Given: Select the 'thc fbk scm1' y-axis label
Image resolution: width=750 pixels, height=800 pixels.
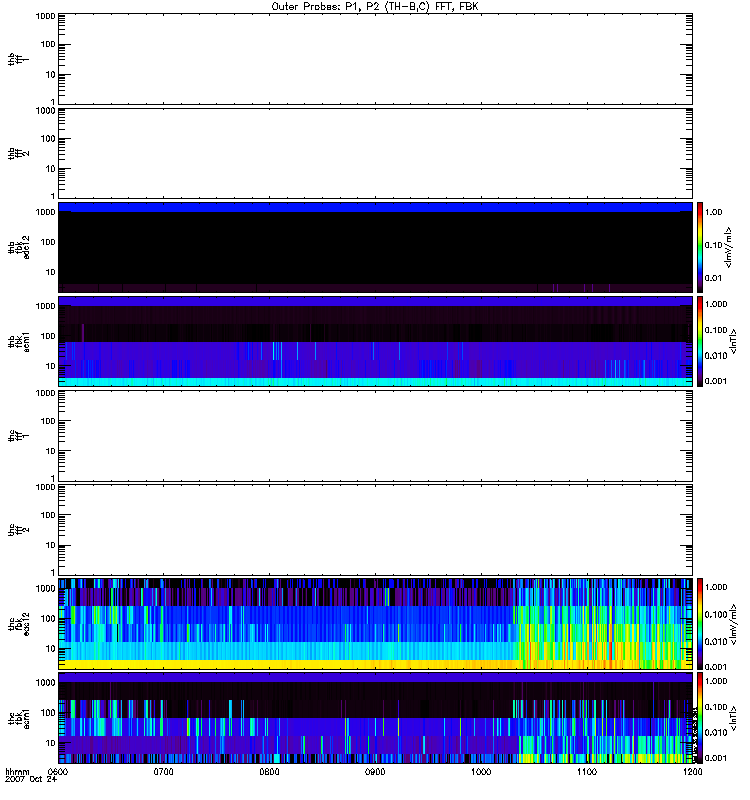Looking at the screenshot, I should 18,718.
